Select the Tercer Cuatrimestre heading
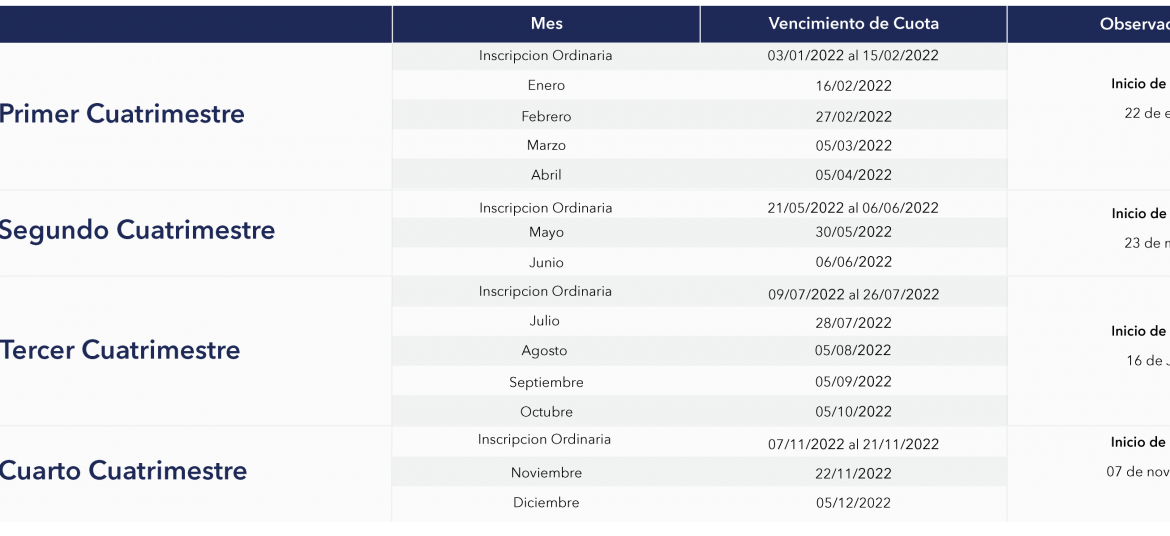This screenshot has width=1170, height=536. click(119, 349)
